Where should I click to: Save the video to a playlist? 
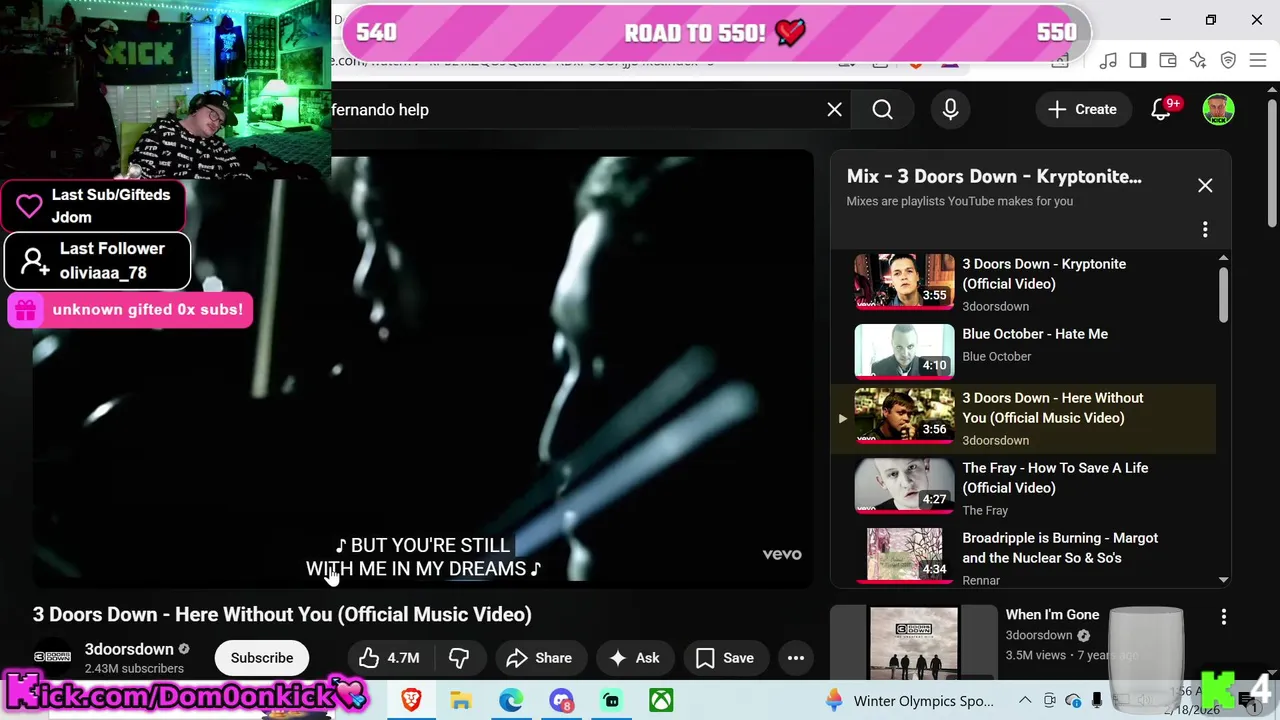725,658
